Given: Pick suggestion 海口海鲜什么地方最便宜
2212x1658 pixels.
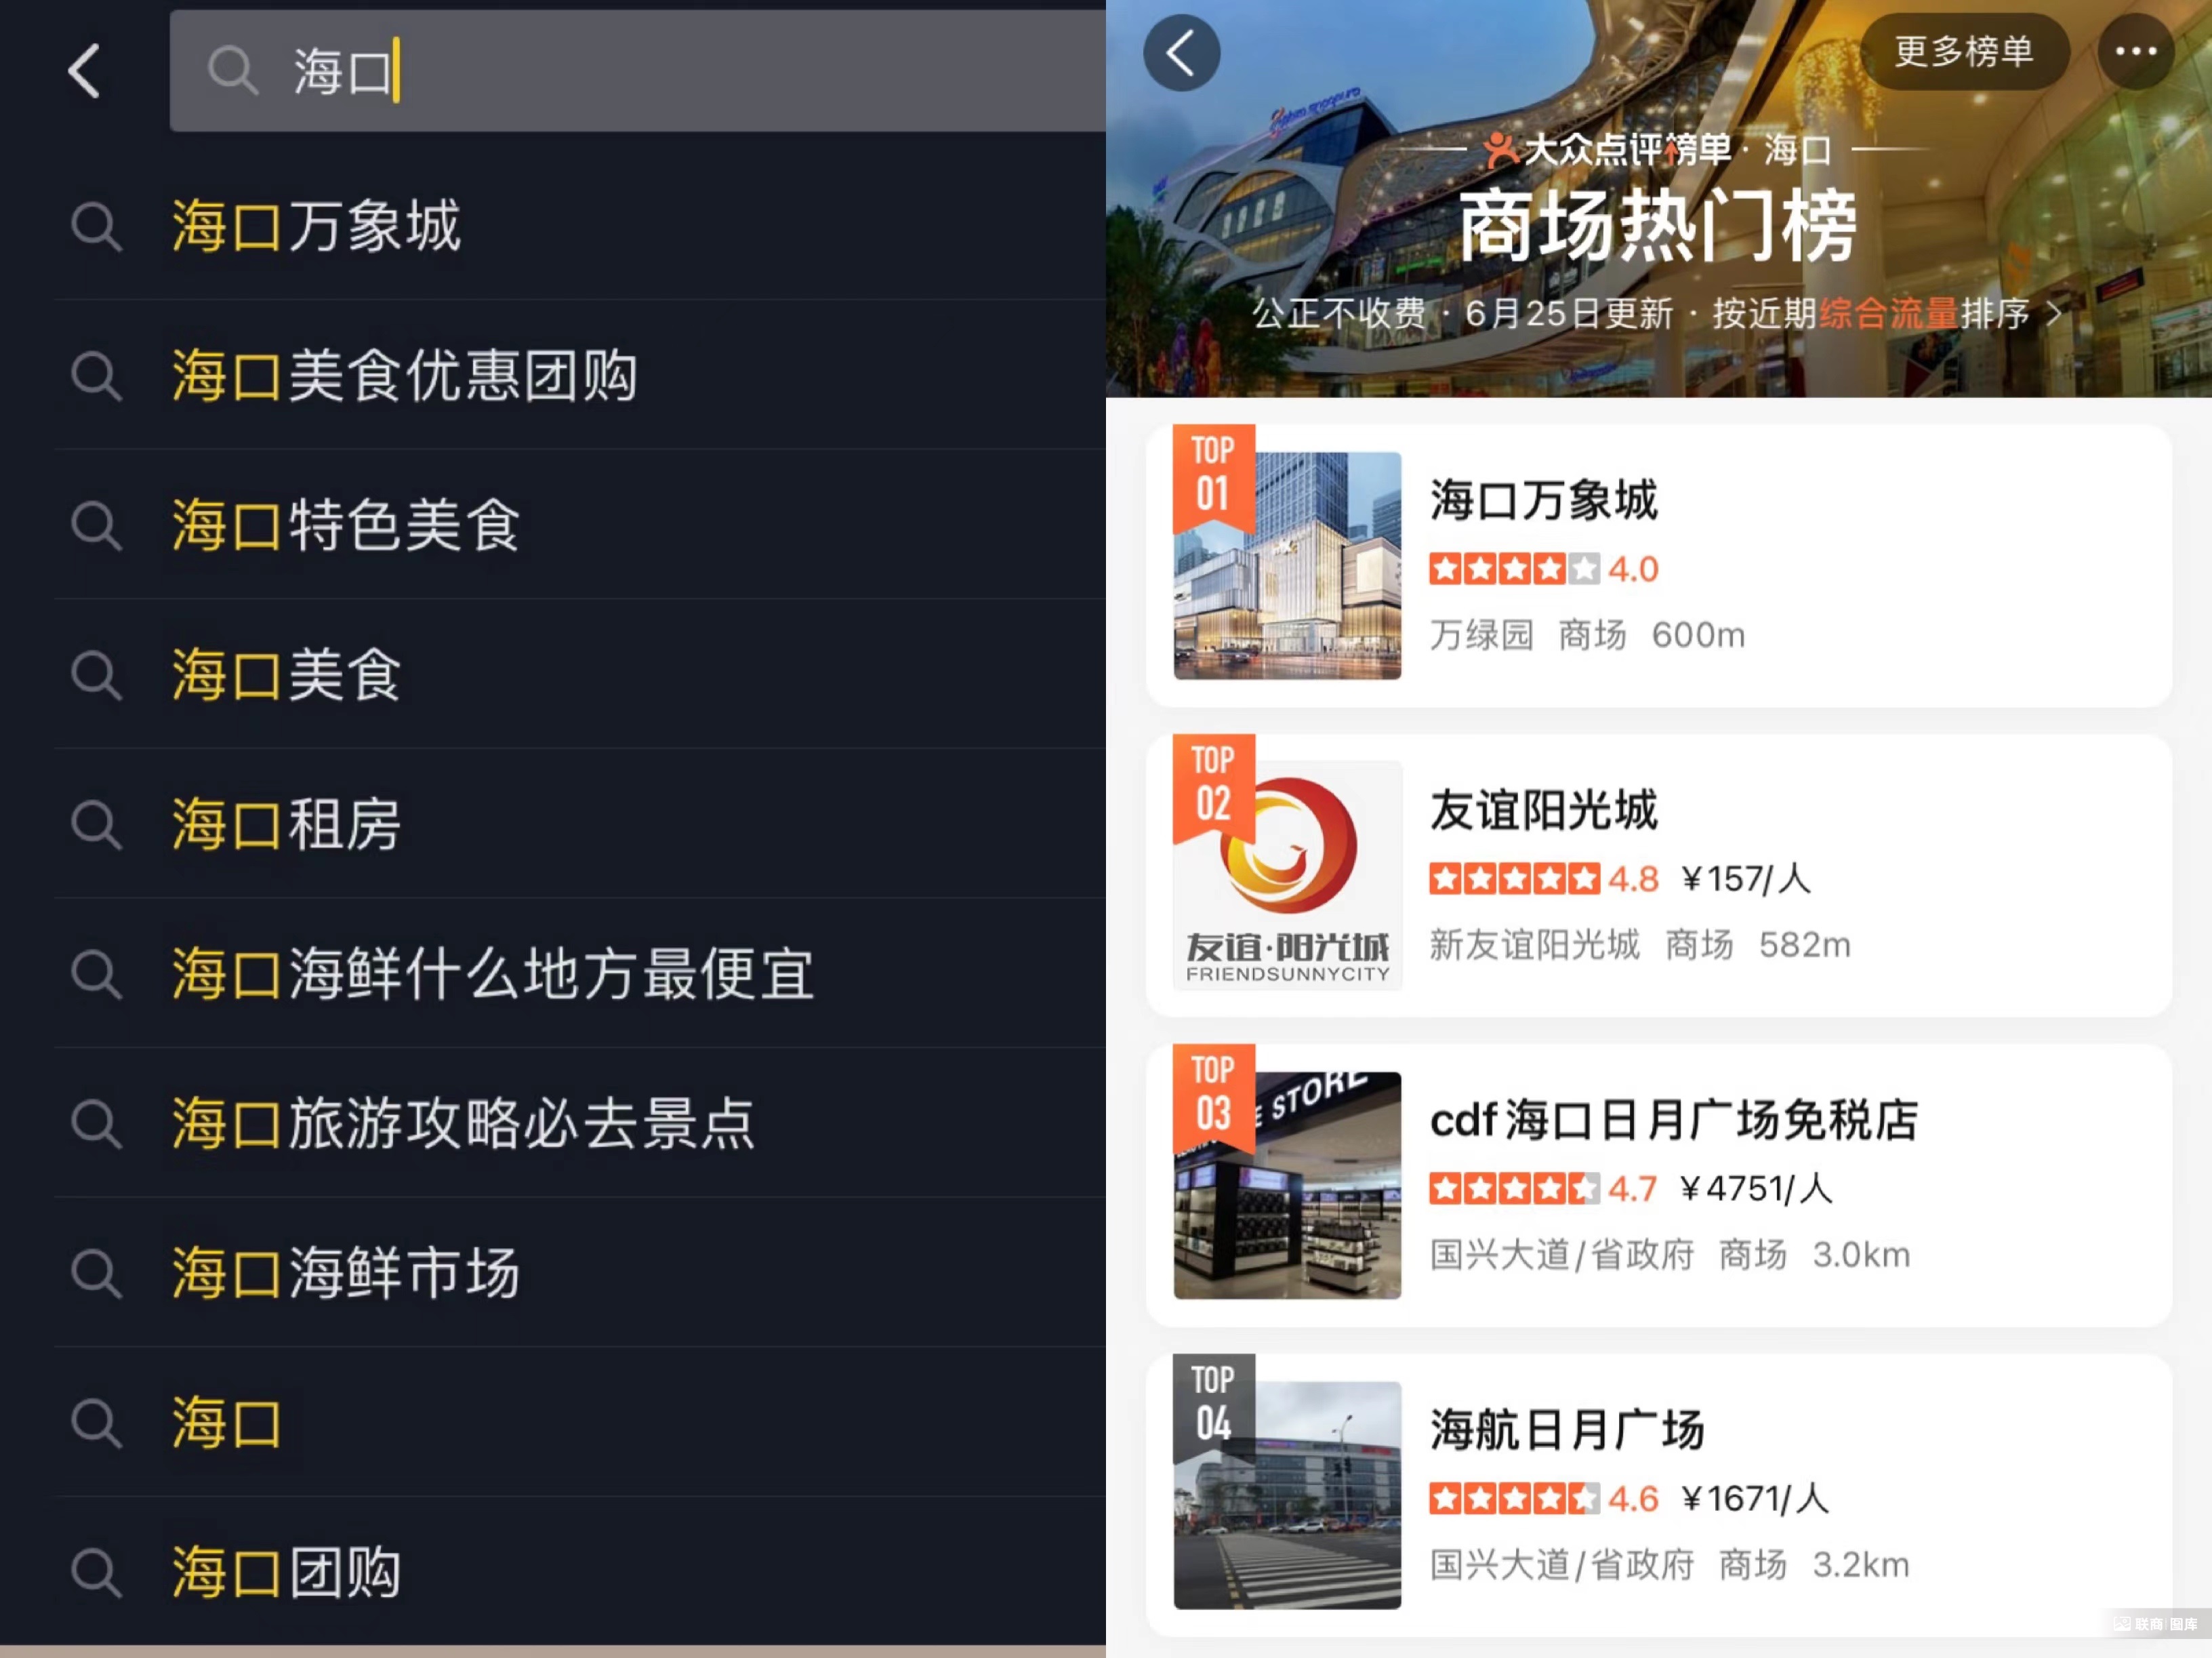Looking at the screenshot, I should (x=493, y=974).
